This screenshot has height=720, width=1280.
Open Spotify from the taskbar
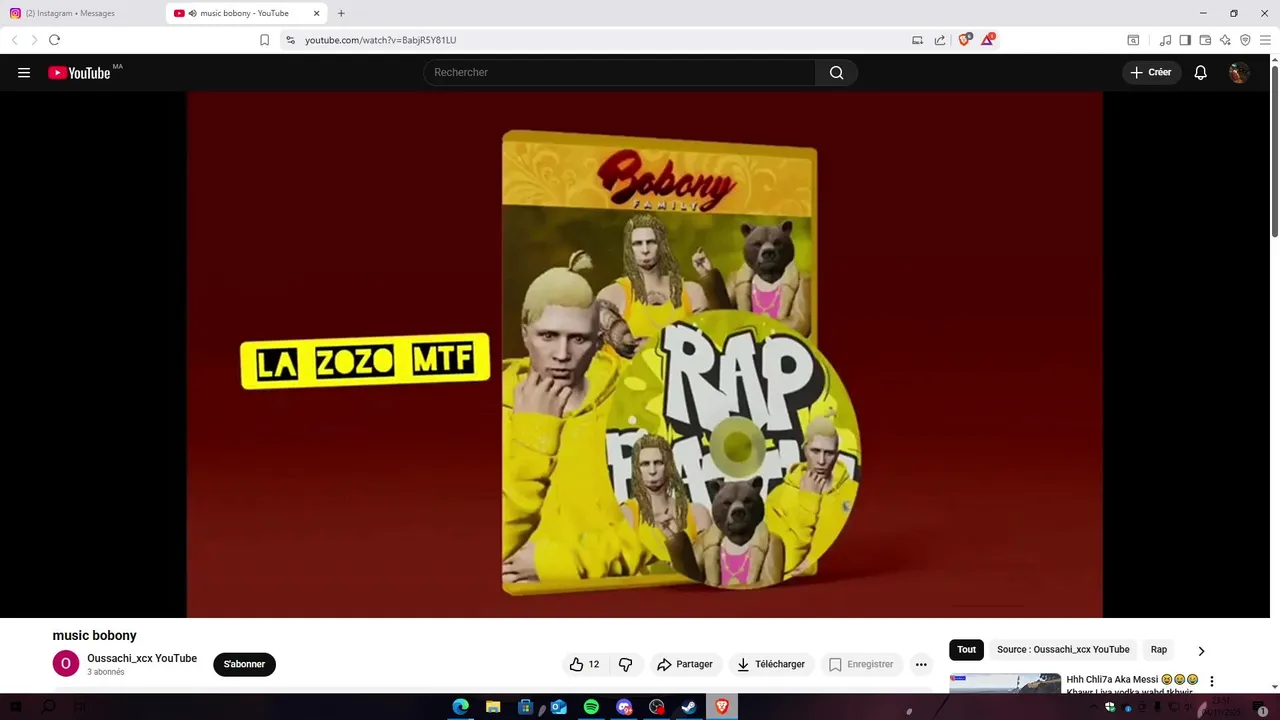[x=591, y=707]
